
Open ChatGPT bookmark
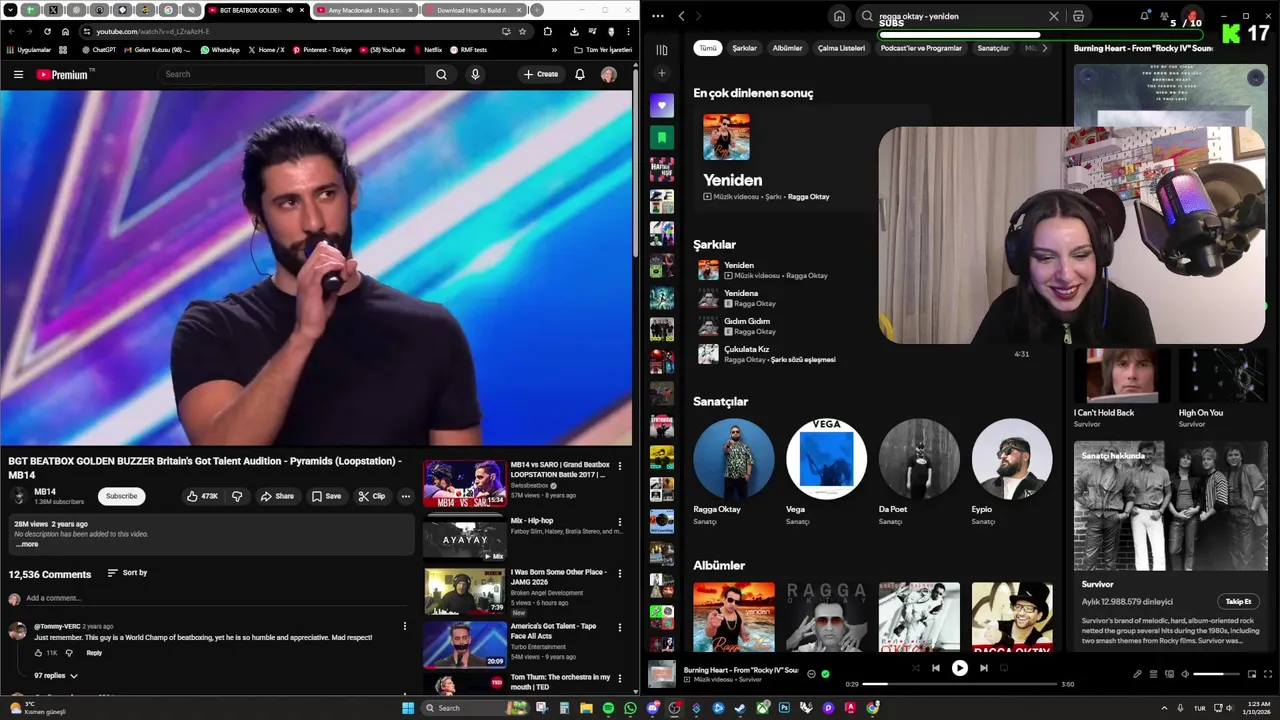tap(98, 50)
